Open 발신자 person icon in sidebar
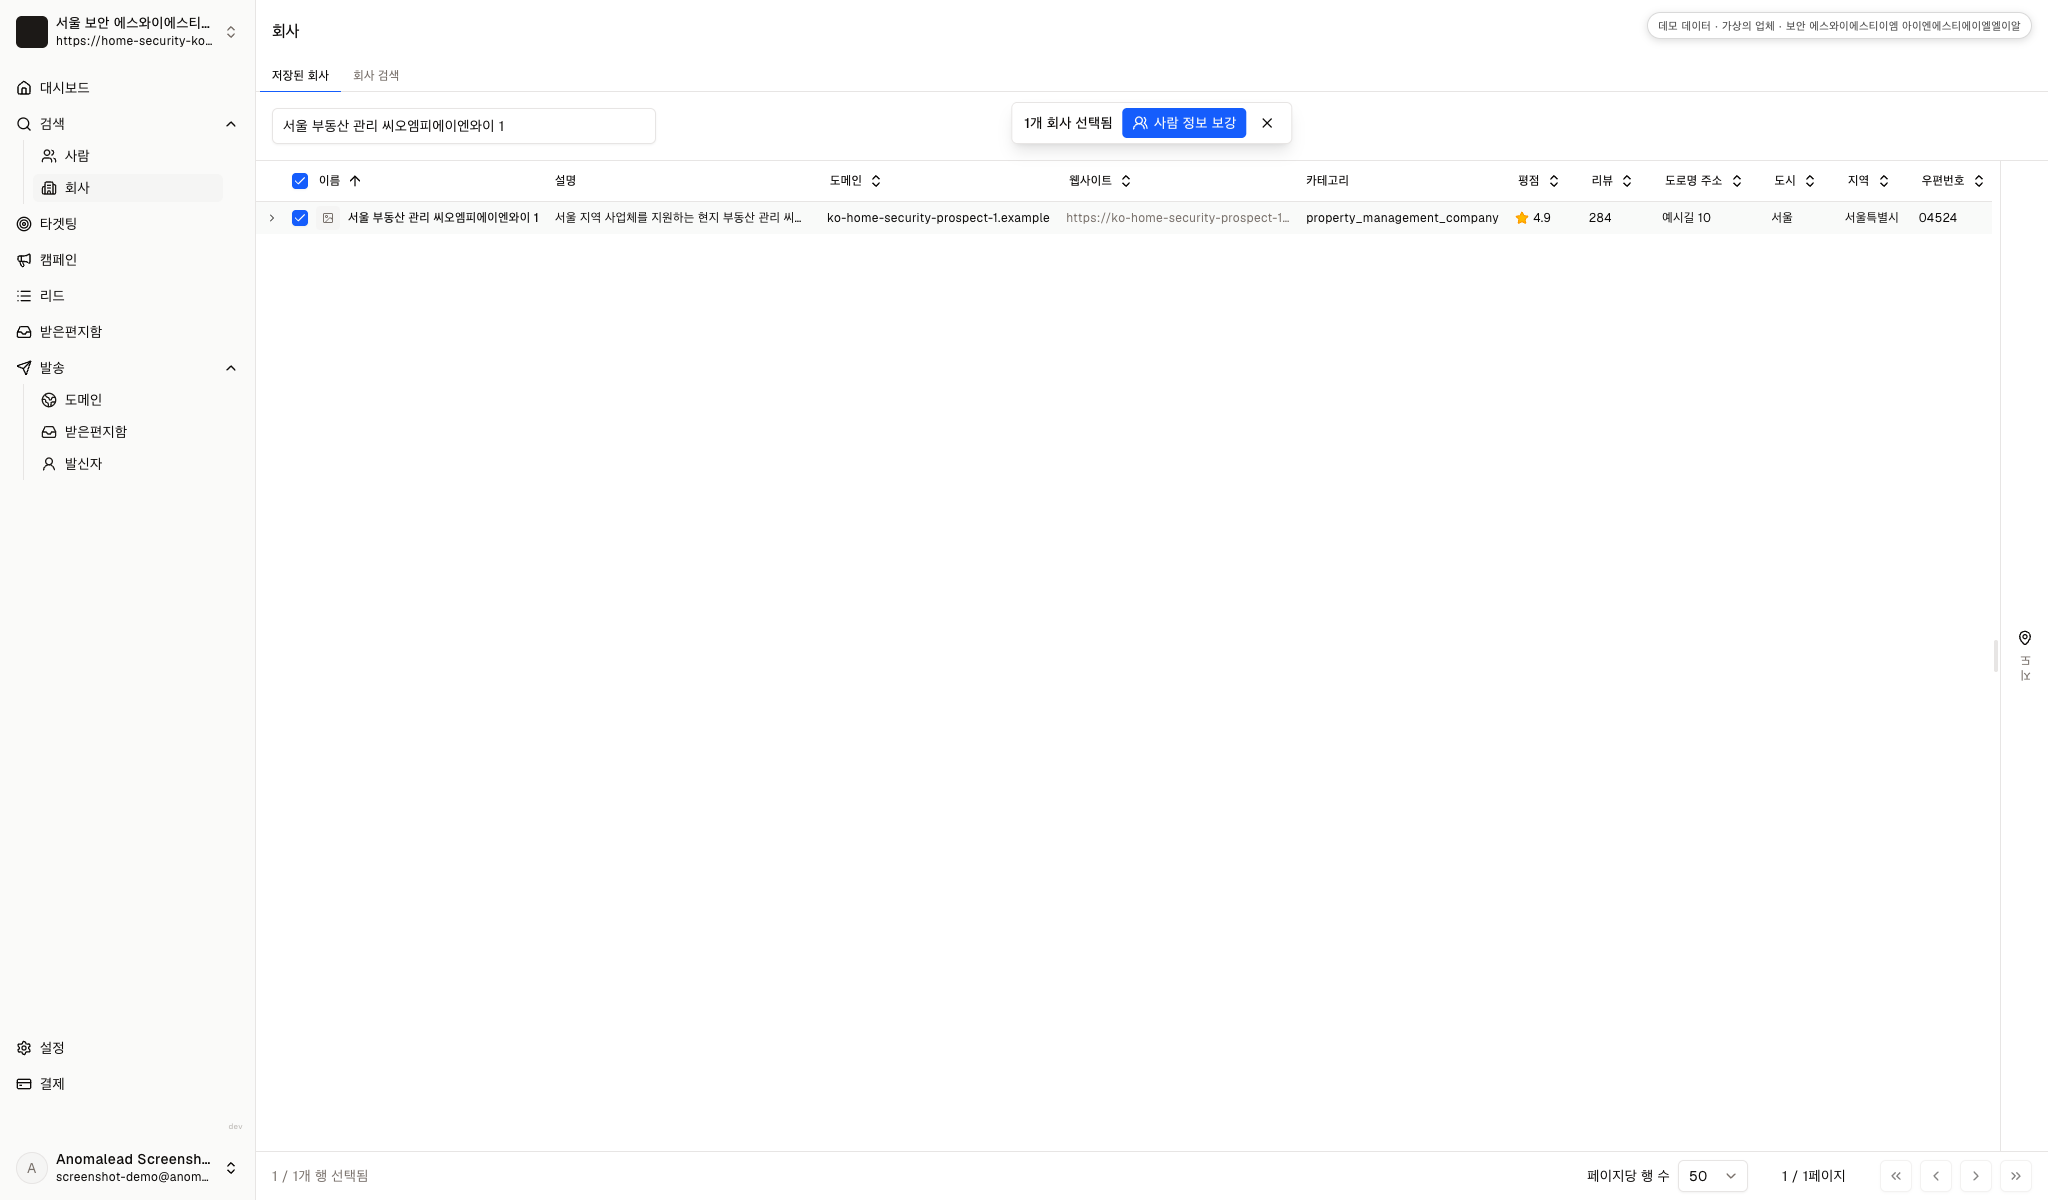Image resolution: width=2048 pixels, height=1200 pixels. [49, 464]
